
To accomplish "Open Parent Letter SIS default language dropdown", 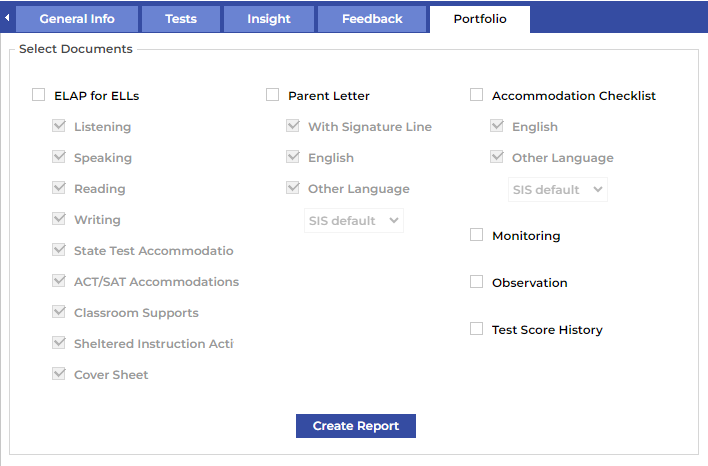I will coord(354,220).
